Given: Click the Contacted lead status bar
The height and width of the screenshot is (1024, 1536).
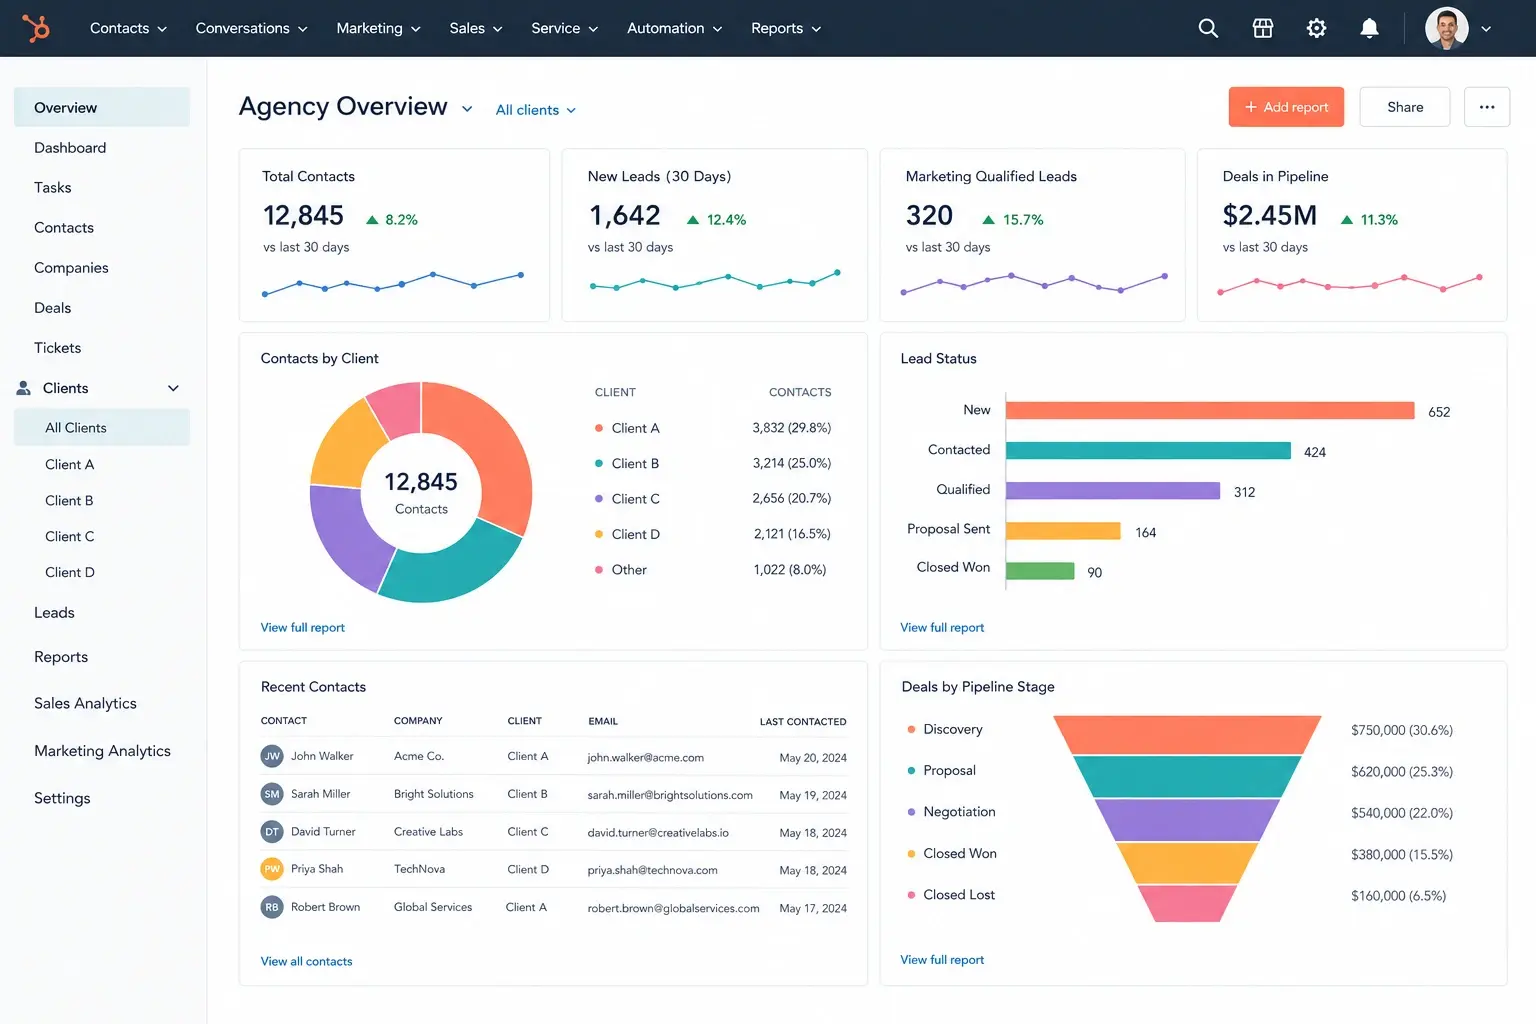Looking at the screenshot, I should pyautogui.click(x=1148, y=450).
